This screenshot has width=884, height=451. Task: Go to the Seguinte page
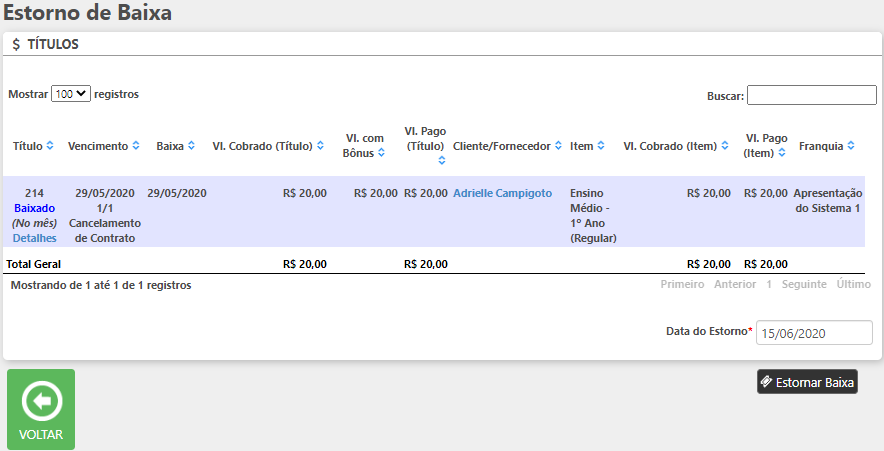tap(804, 285)
